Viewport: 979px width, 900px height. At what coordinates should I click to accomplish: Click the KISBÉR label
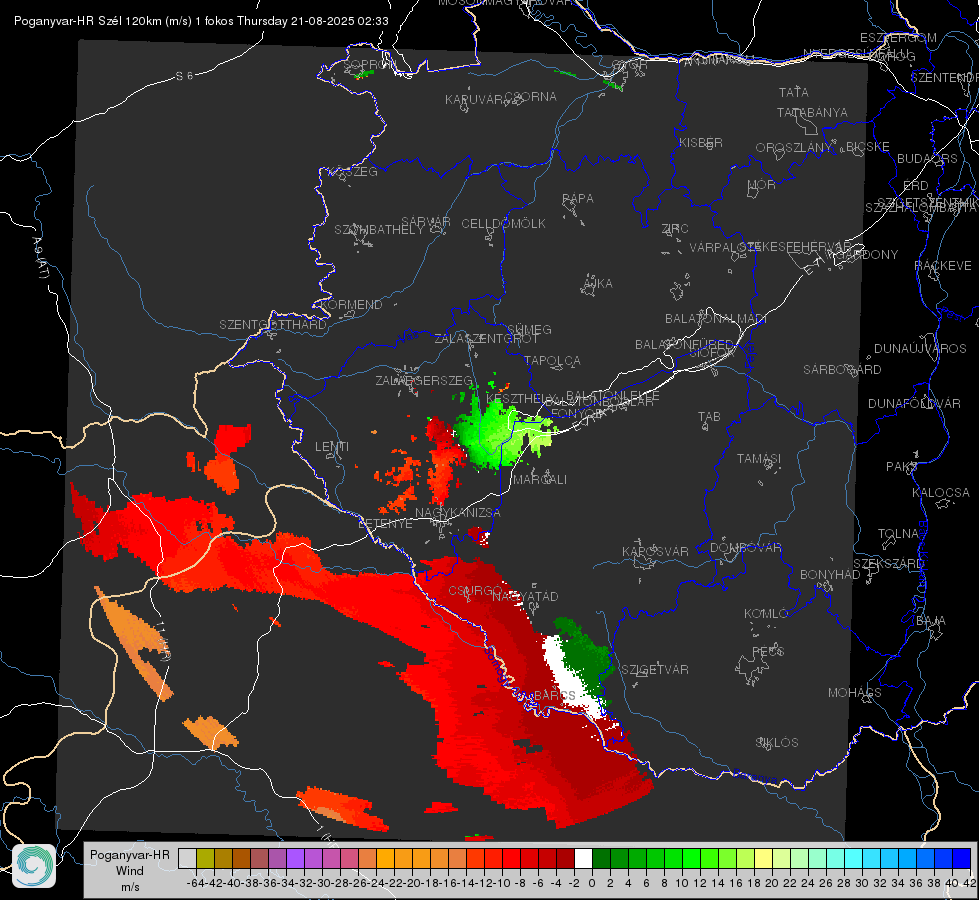(701, 143)
